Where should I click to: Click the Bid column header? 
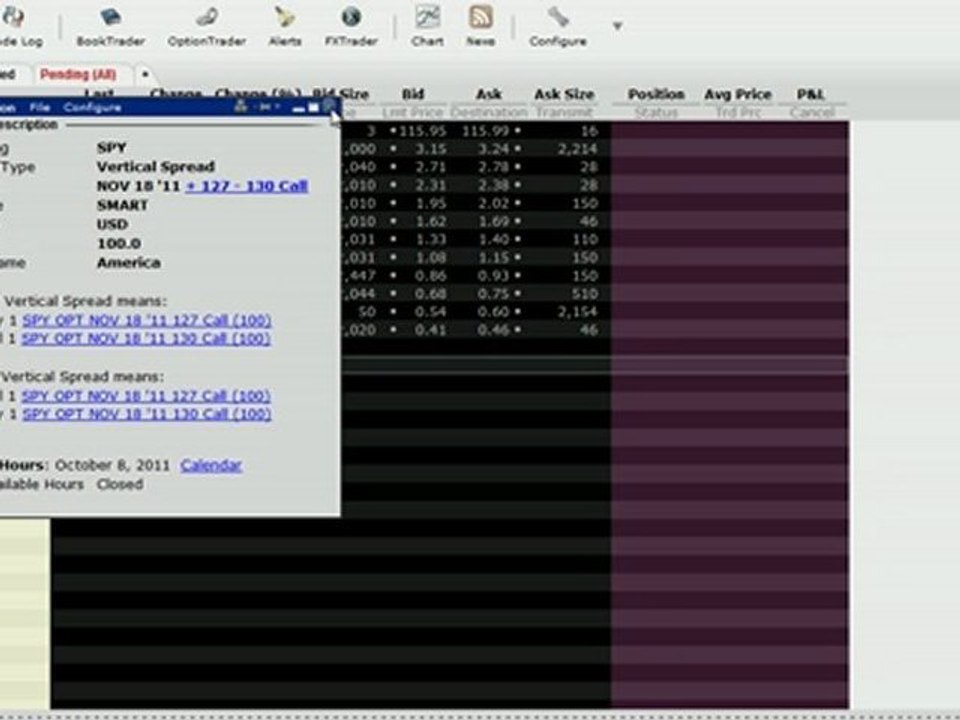pyautogui.click(x=413, y=94)
